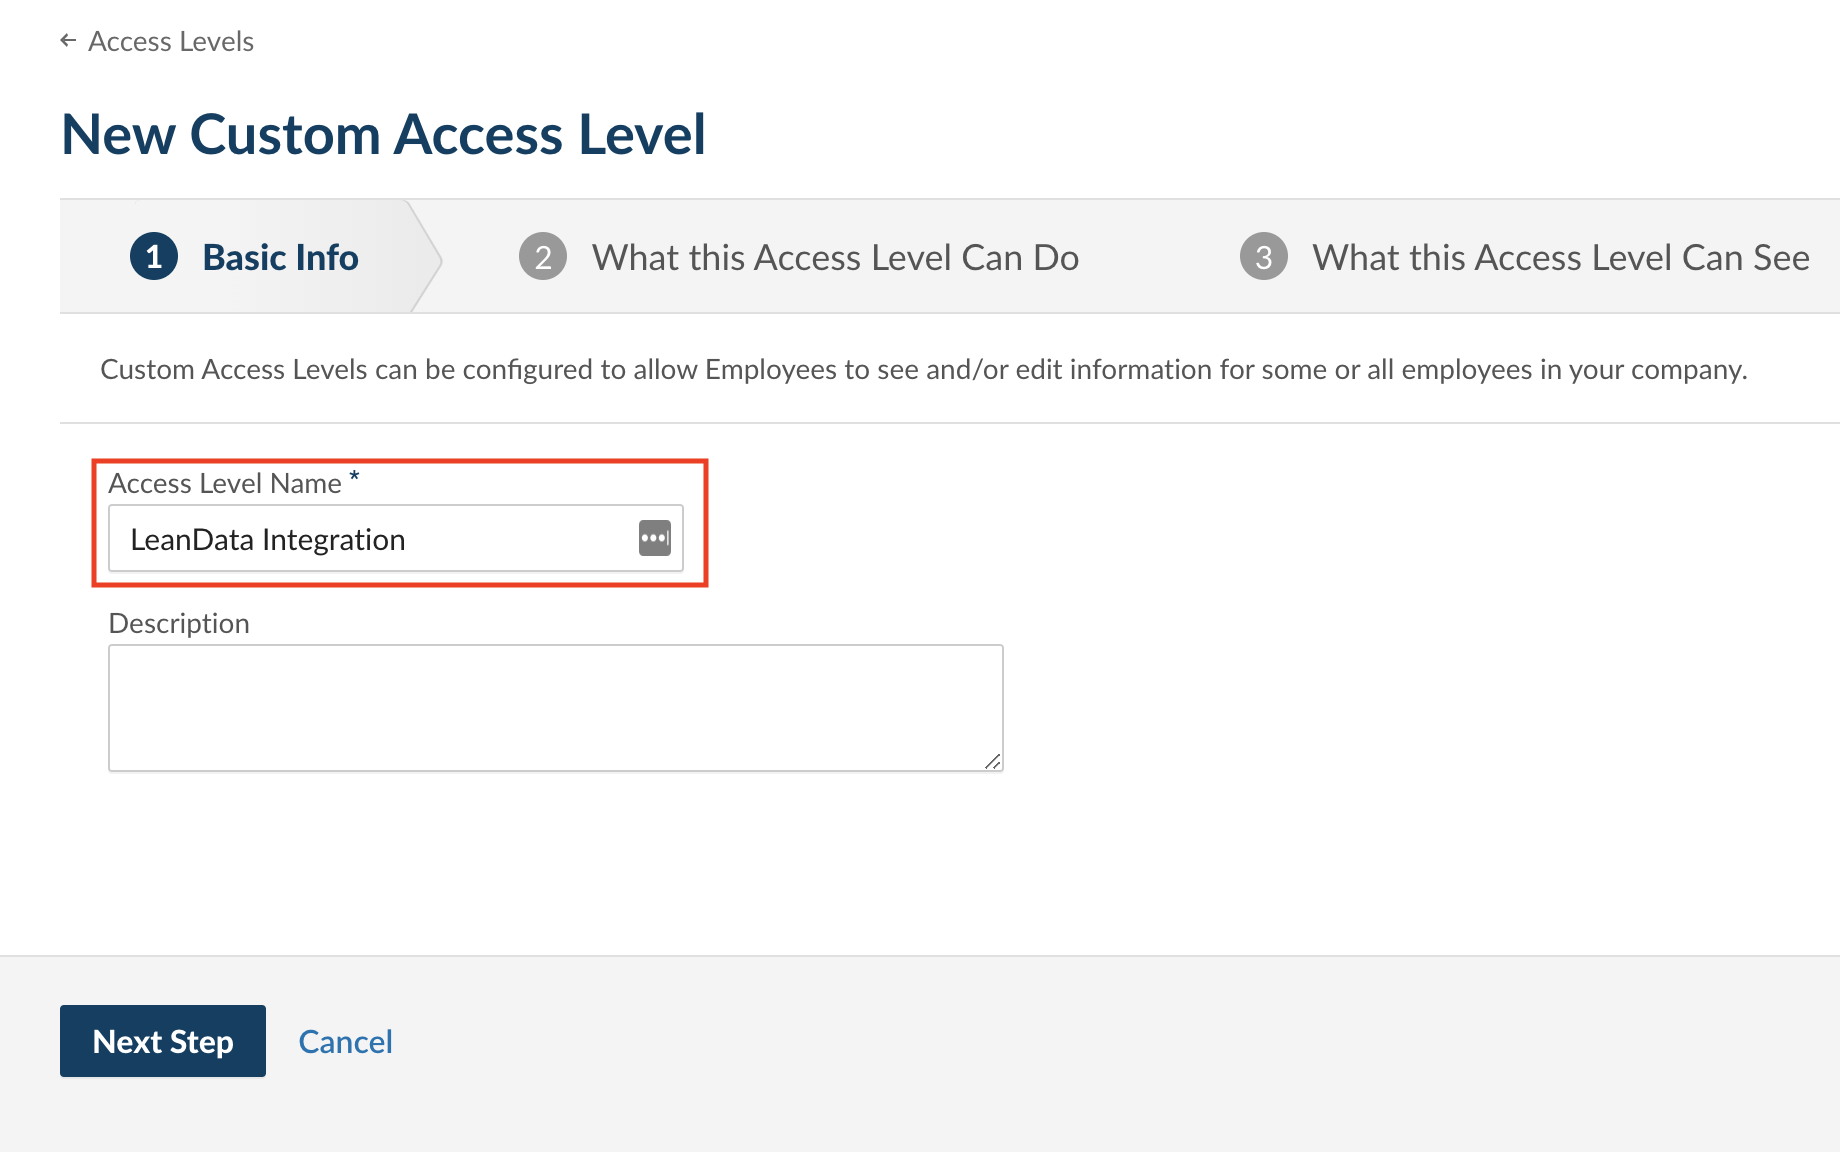Click the New Custom Access Level heading
1840x1152 pixels.
383,134
